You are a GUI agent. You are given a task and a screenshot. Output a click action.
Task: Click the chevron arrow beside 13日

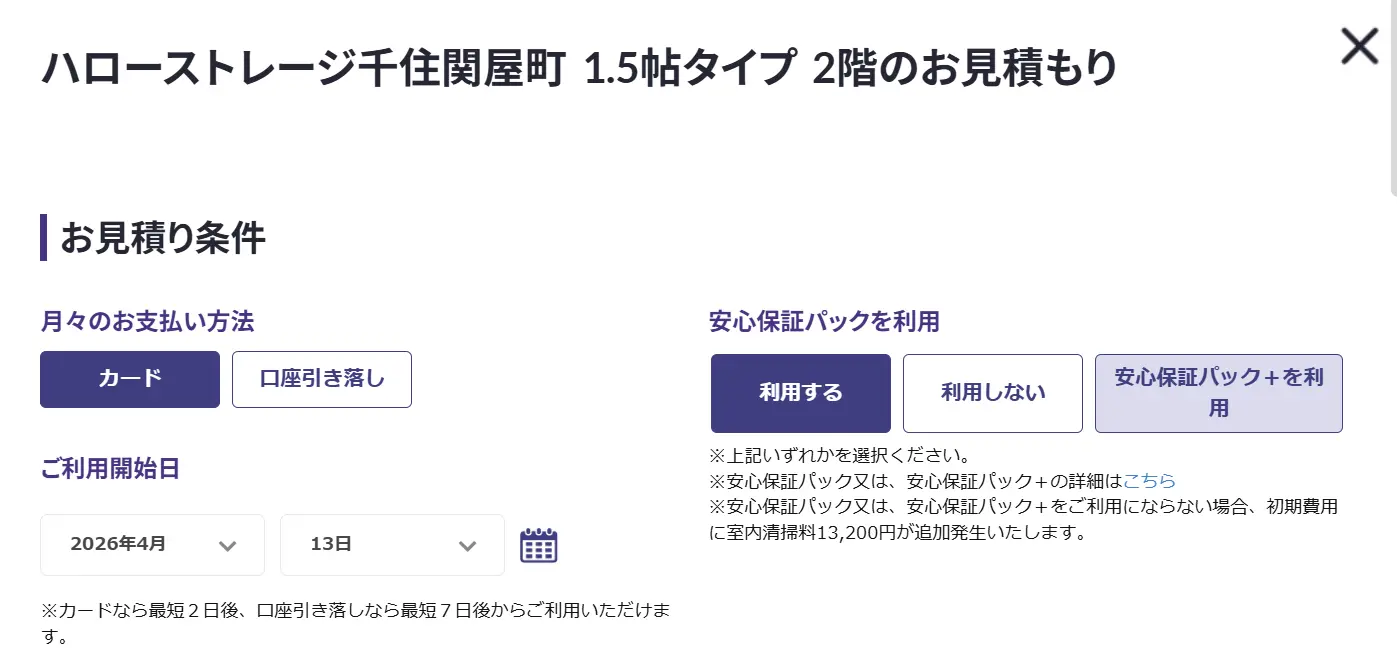point(467,546)
